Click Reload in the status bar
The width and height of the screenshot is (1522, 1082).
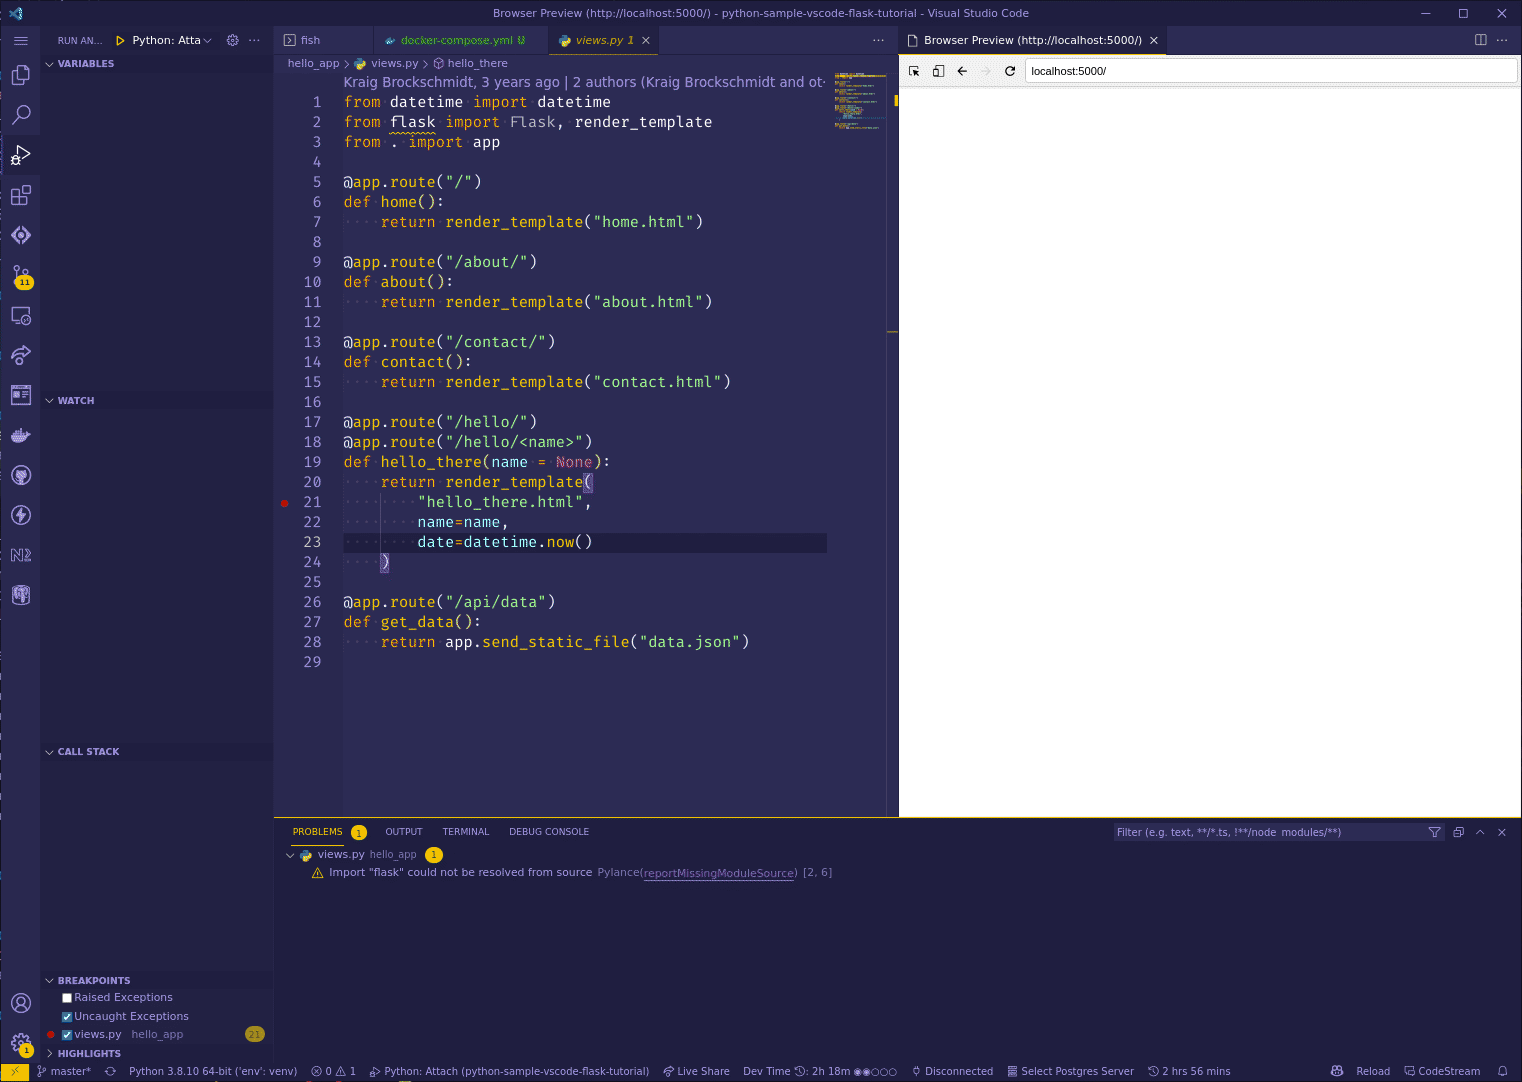tap(1371, 1070)
